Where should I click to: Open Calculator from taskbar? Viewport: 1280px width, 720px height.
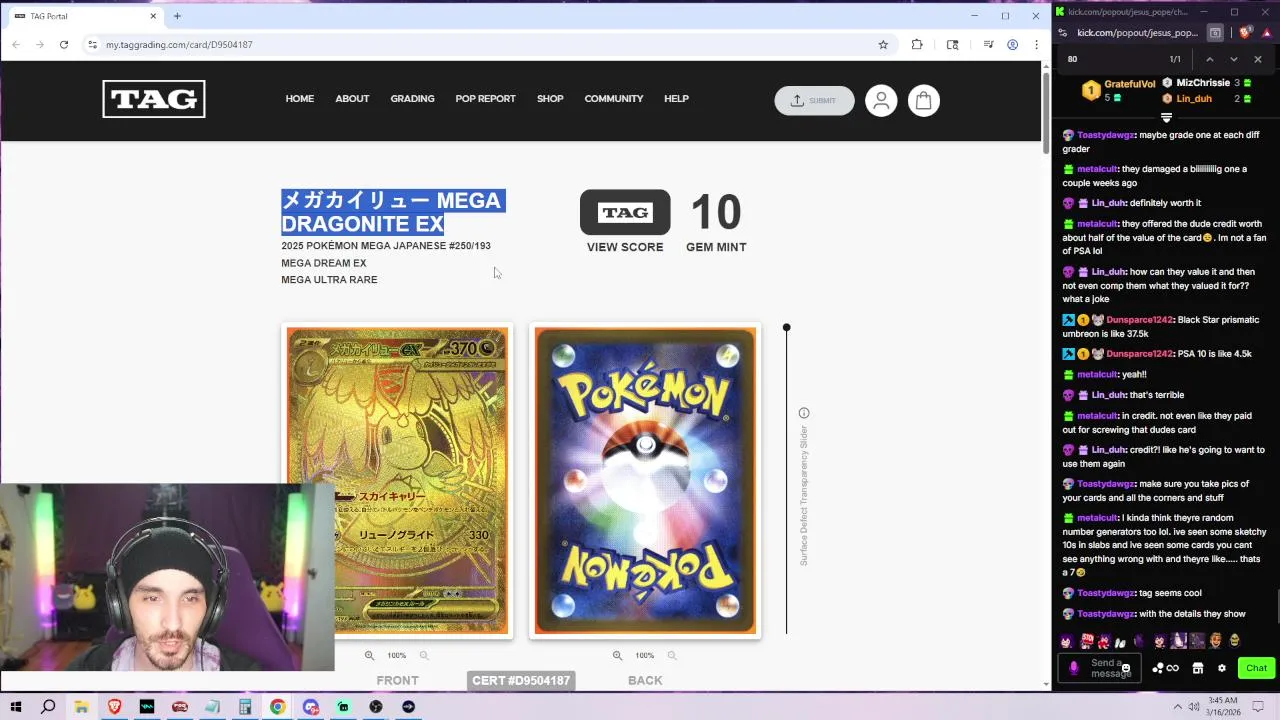click(x=245, y=707)
